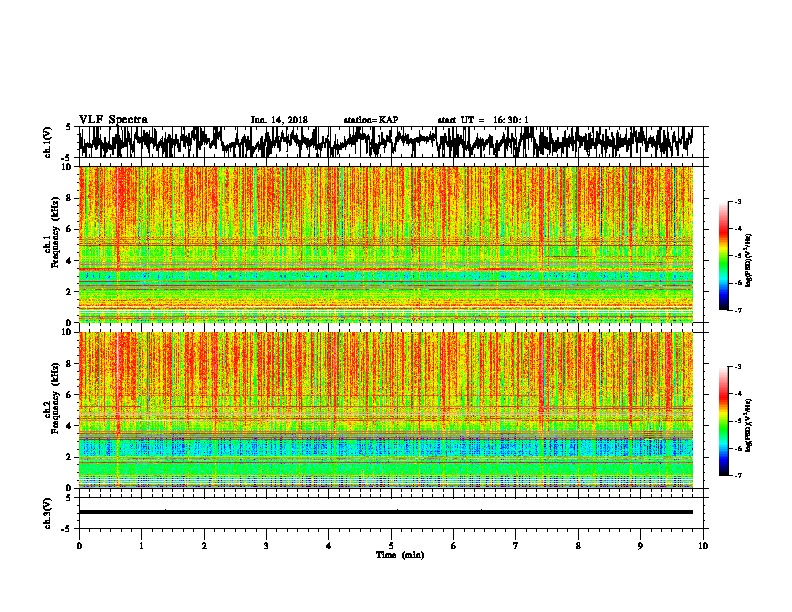Select the "start UT = 16:30:1" text
Screen dimensions: 792x612
[x=483, y=120]
